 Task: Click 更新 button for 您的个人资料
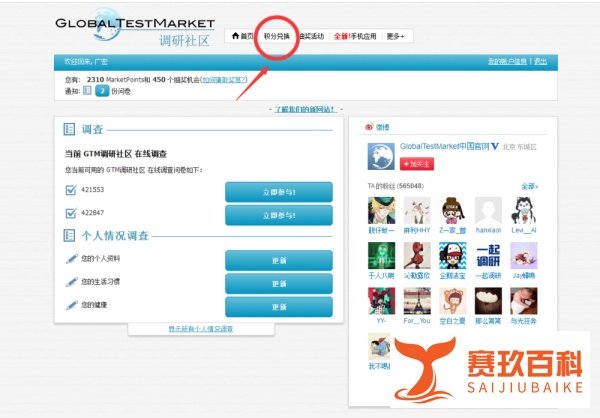(279, 260)
